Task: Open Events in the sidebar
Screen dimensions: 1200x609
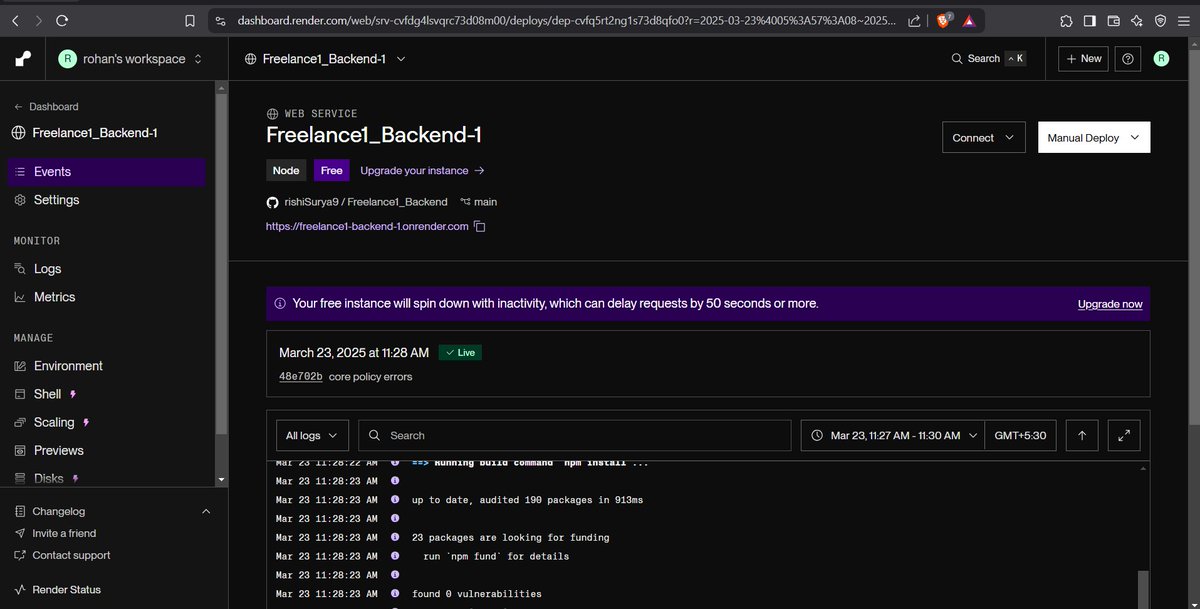Action: coord(106,172)
